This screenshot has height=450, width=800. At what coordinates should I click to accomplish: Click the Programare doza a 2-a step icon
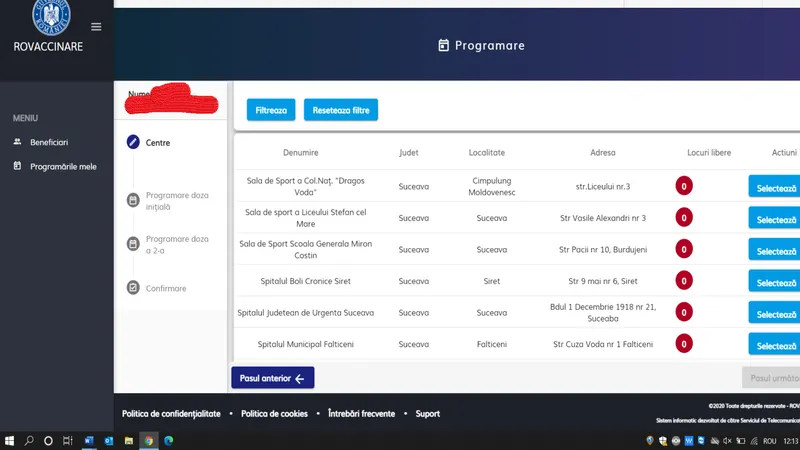click(x=133, y=245)
